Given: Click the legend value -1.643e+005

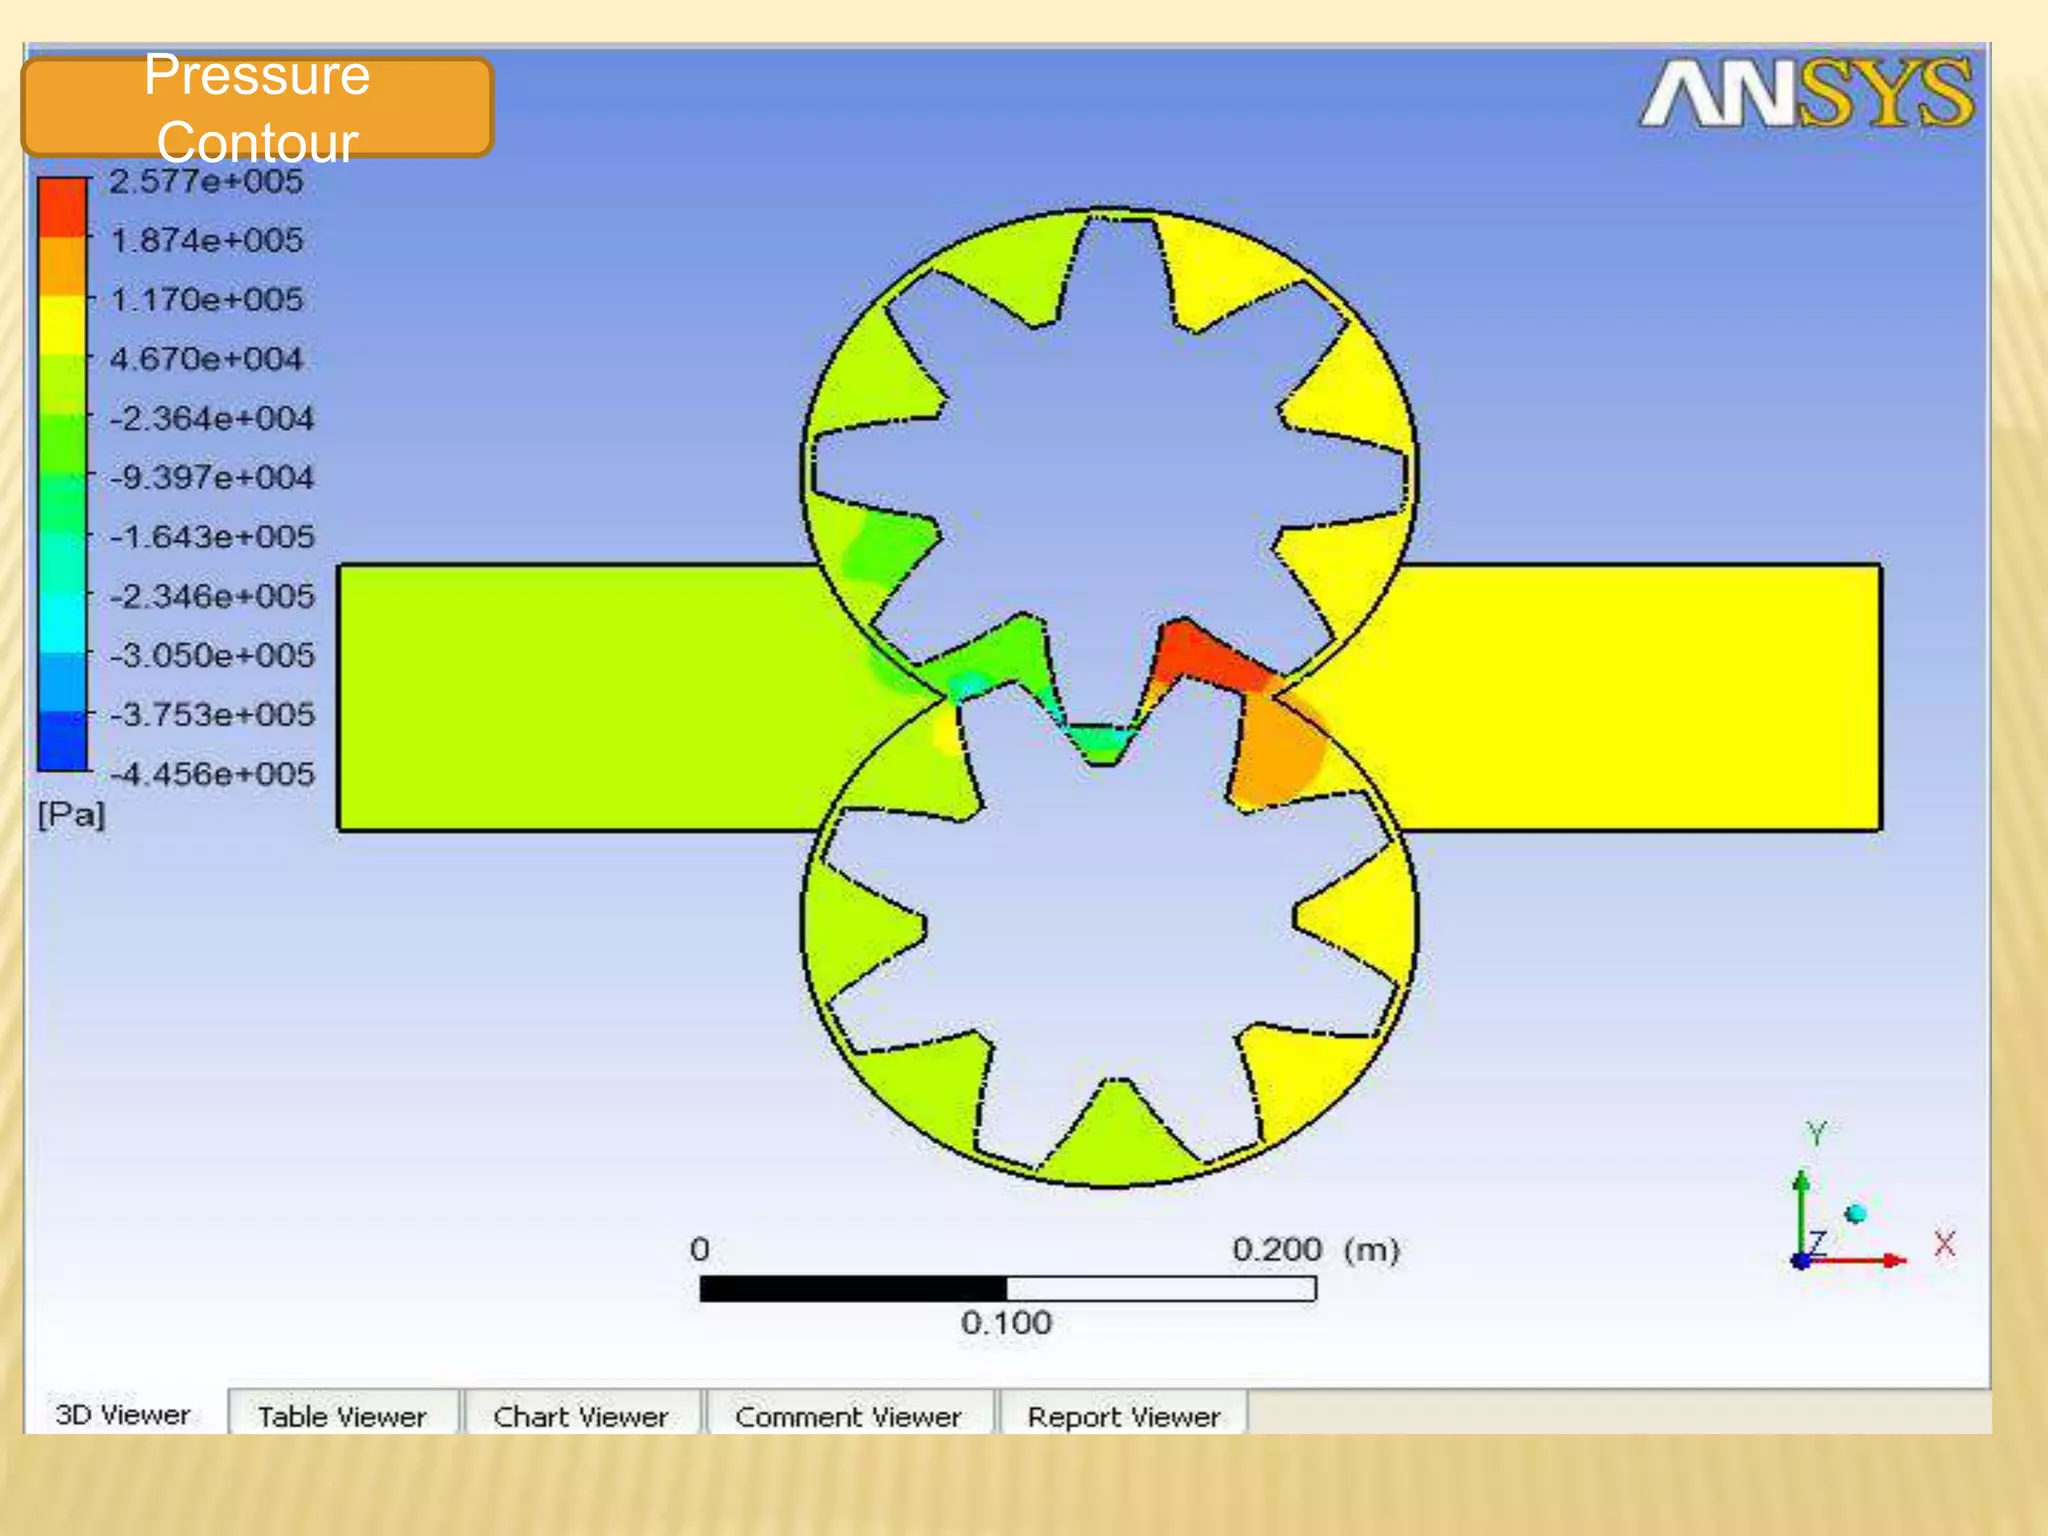Looking at the screenshot, I should (x=211, y=536).
